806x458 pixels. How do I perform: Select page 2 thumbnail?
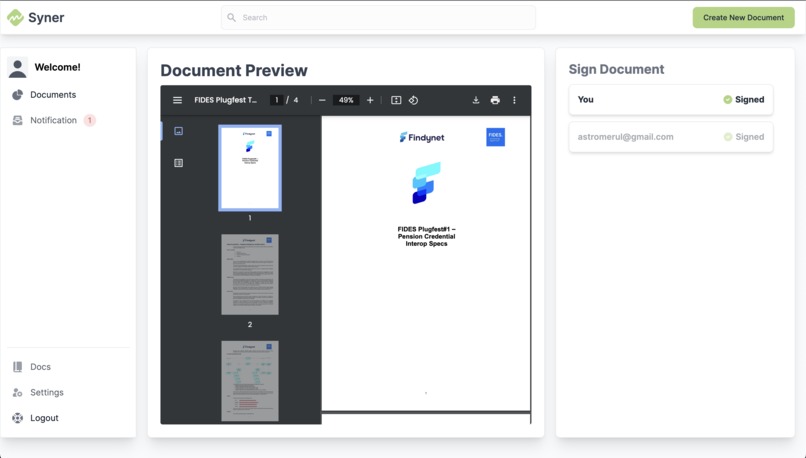pyautogui.click(x=250, y=274)
